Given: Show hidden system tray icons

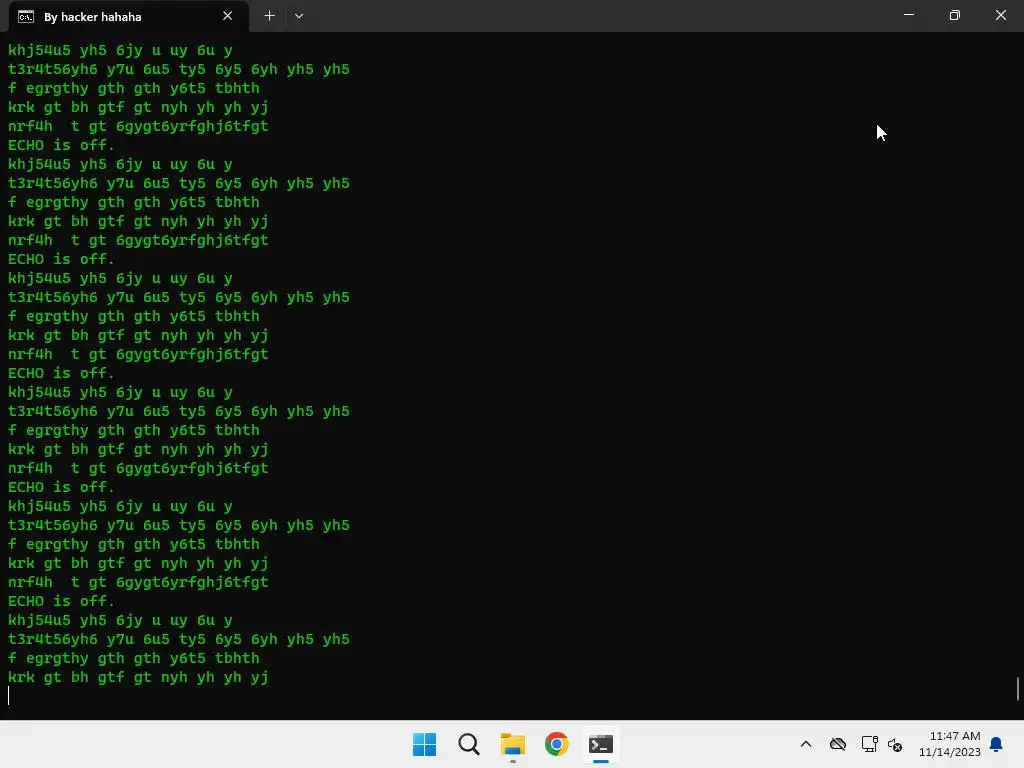Looking at the screenshot, I should point(806,744).
